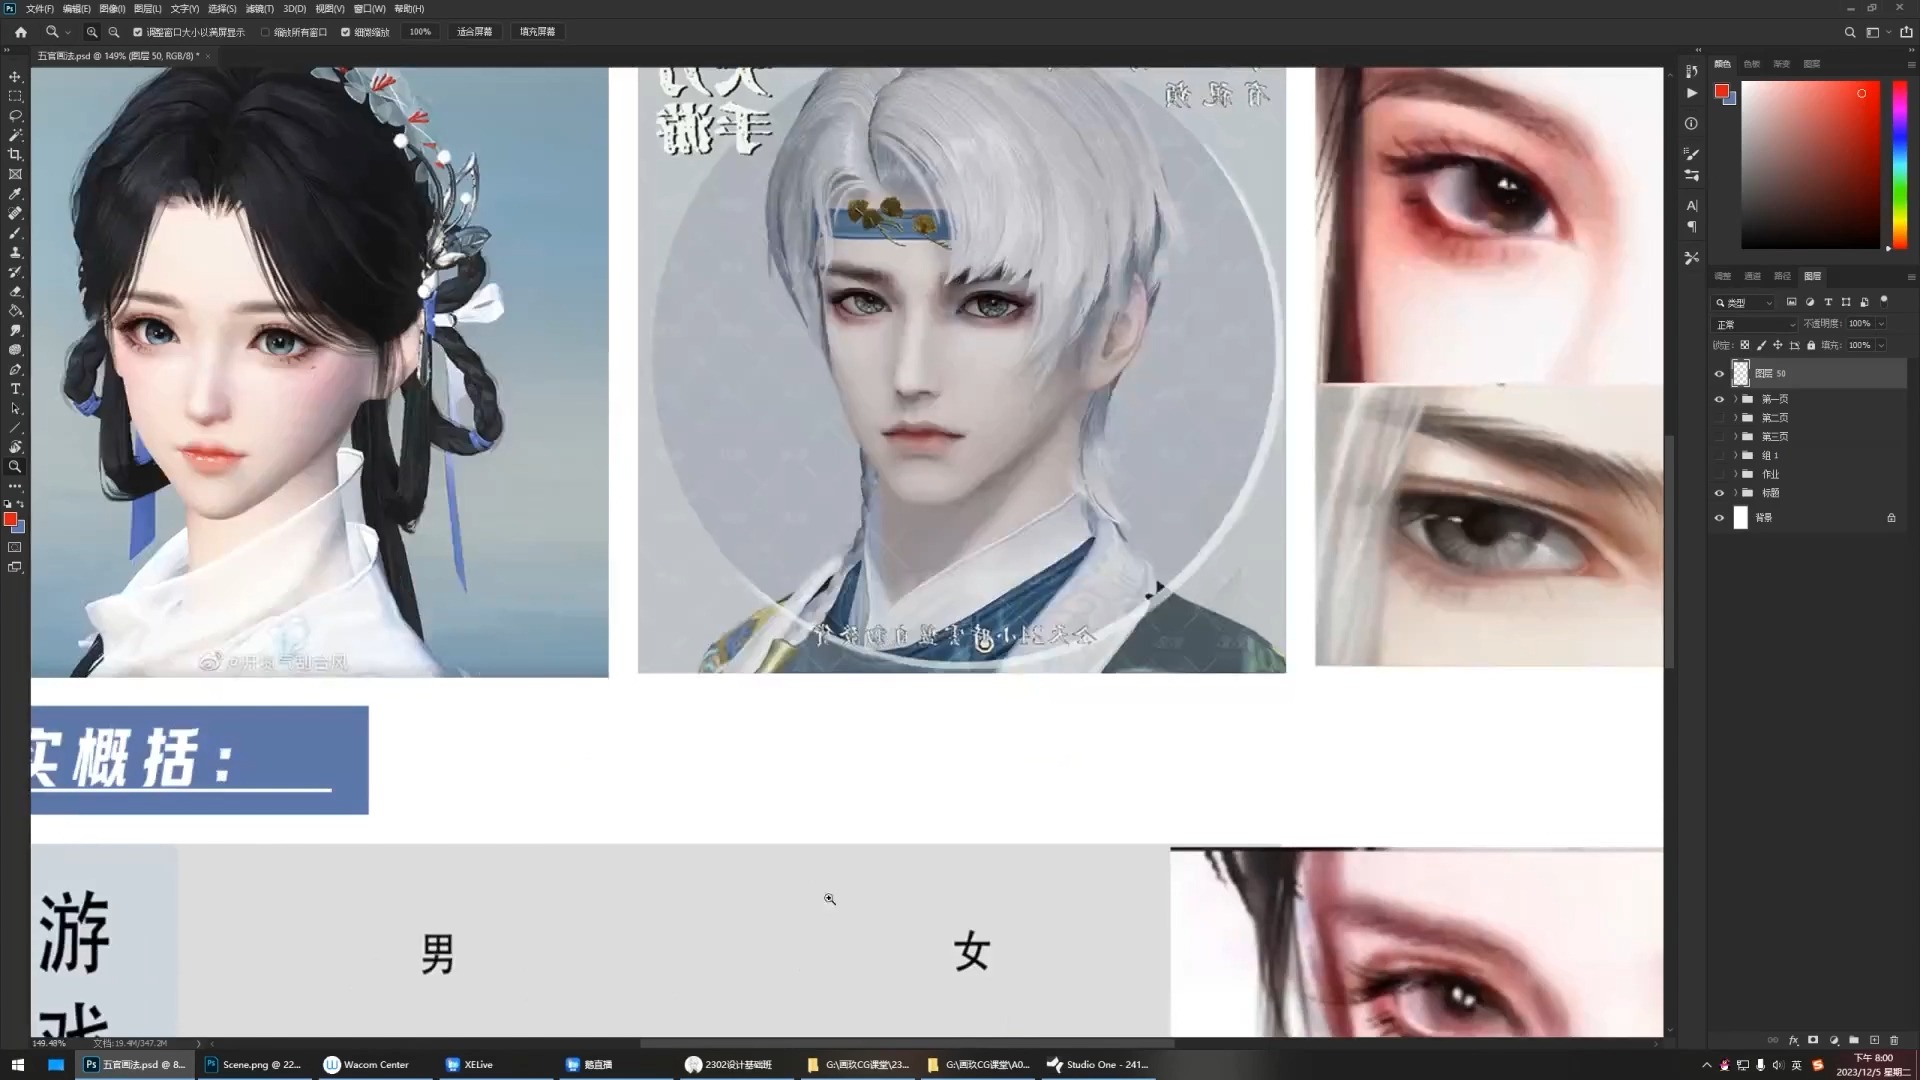Select the Clone Stamp tool
Screen dimensions: 1920x1080
coord(15,252)
